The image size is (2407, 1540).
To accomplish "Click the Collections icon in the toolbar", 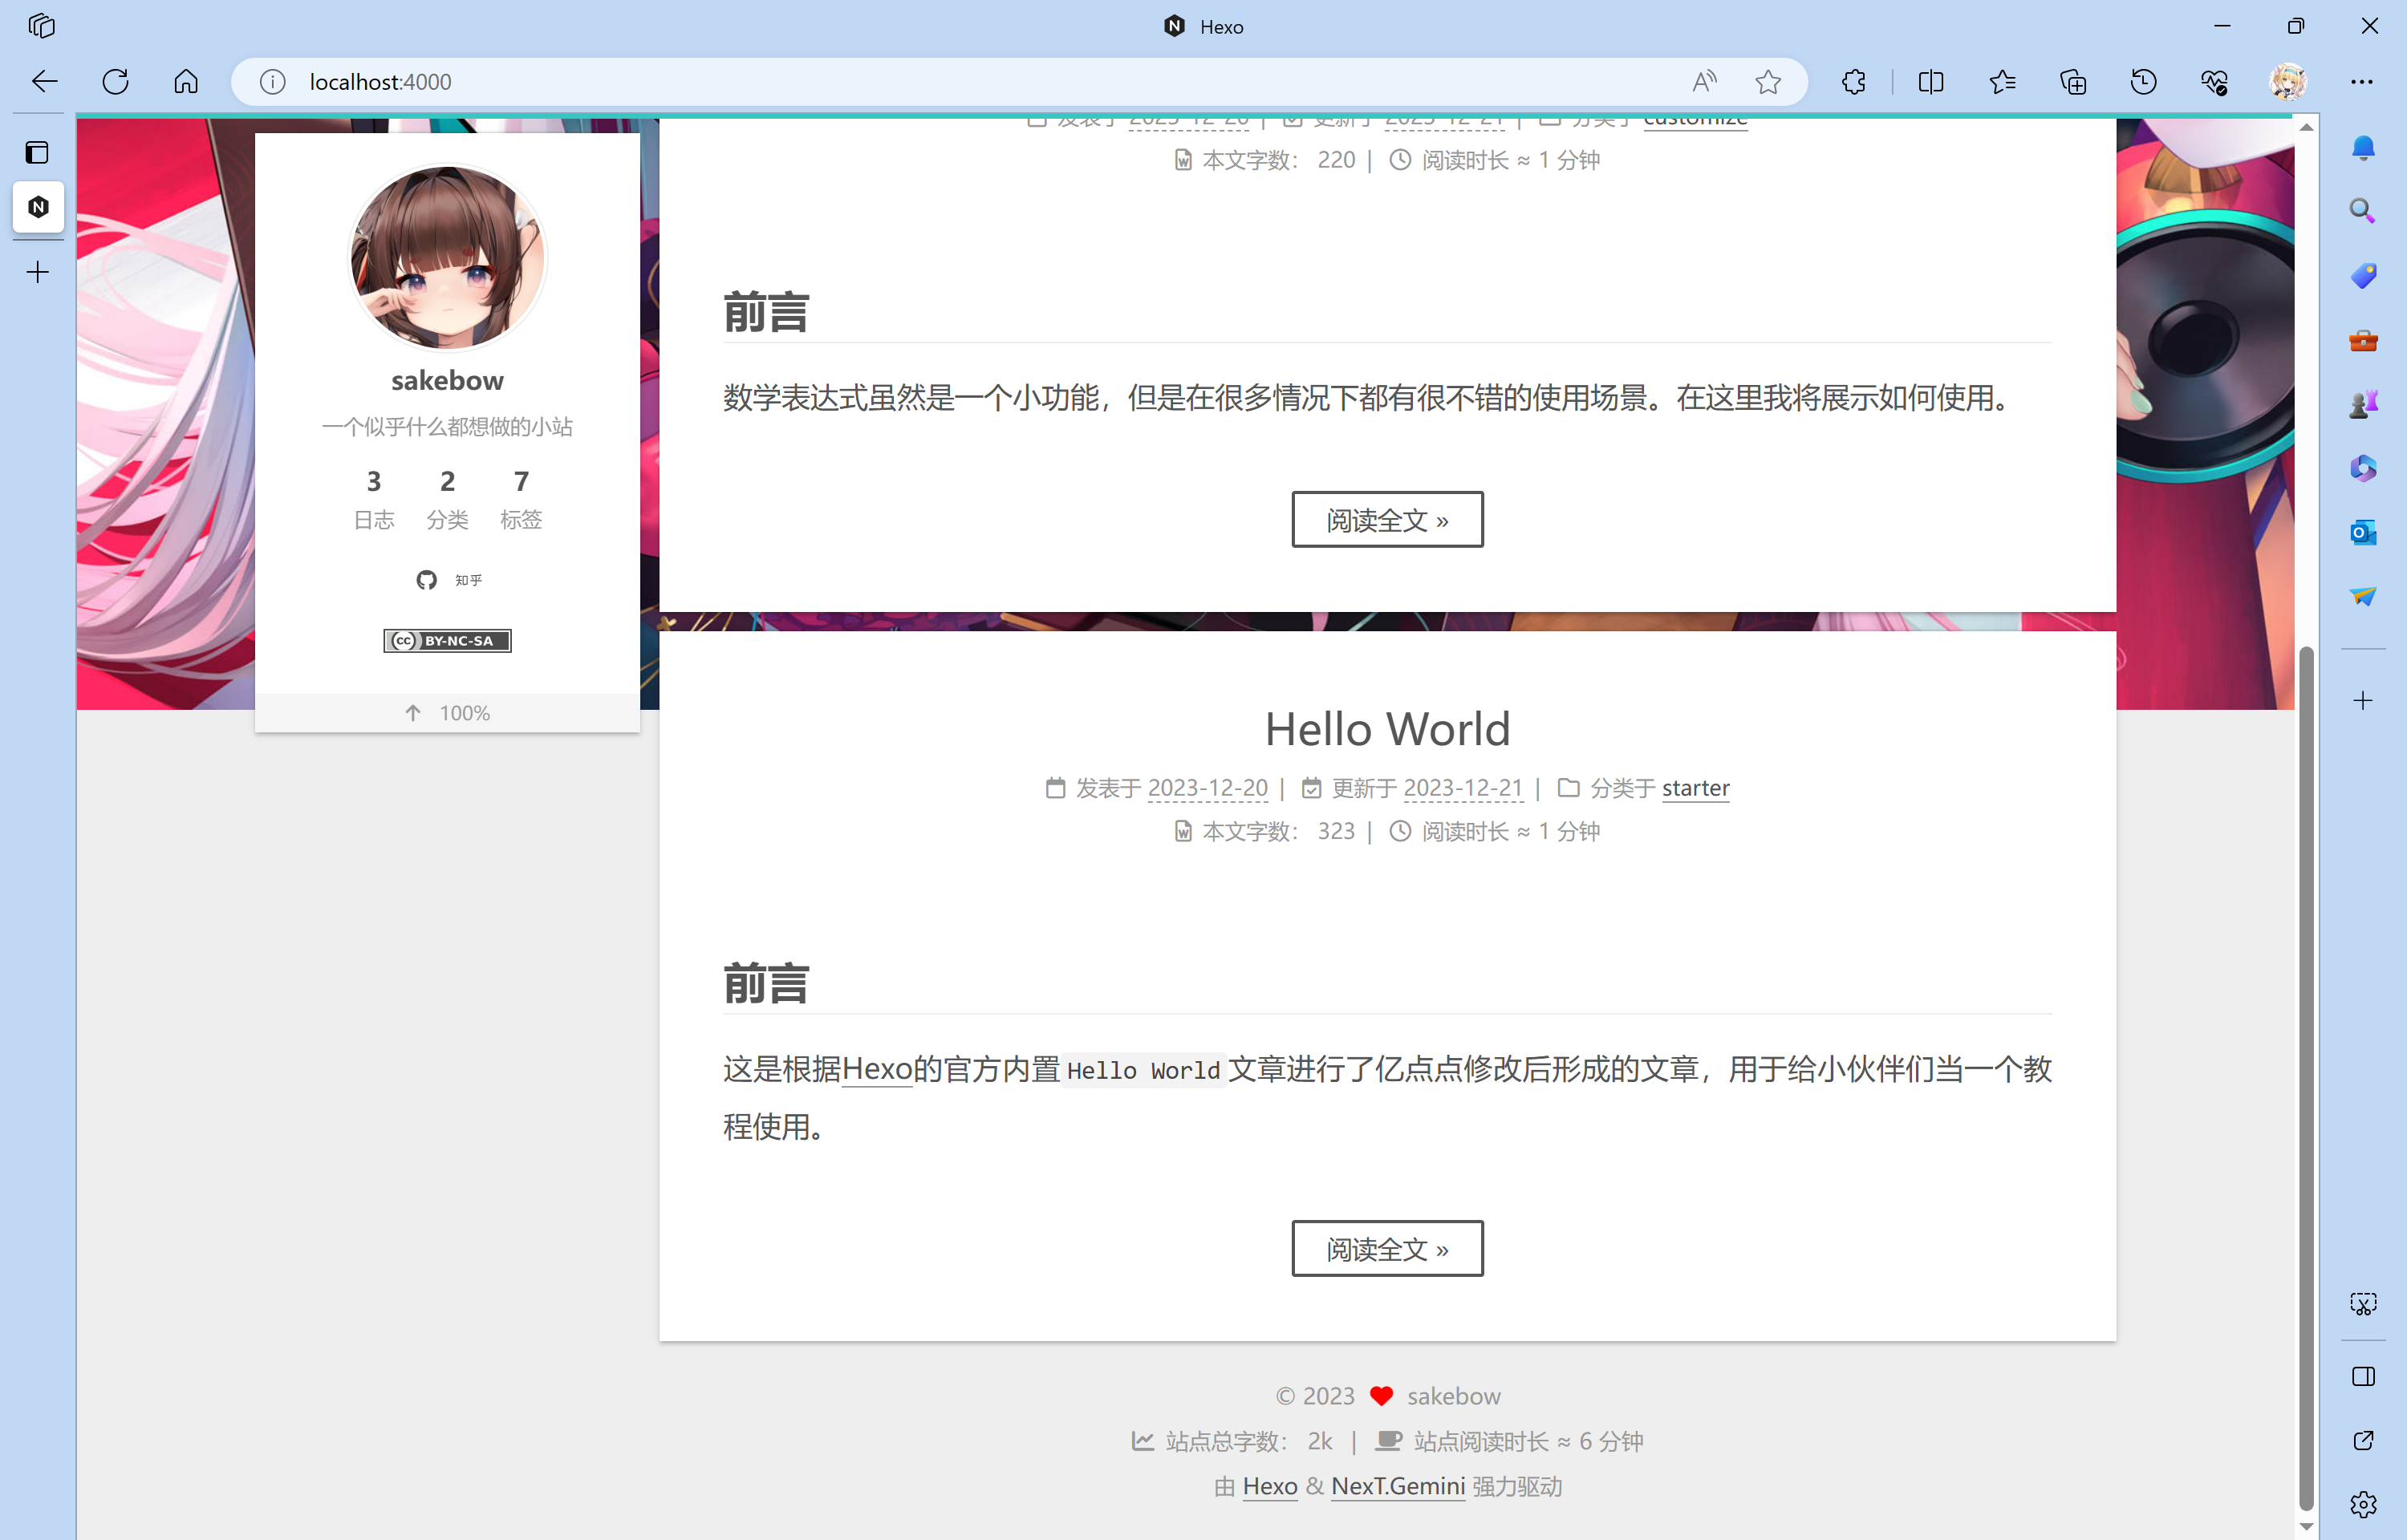I will point(2072,82).
